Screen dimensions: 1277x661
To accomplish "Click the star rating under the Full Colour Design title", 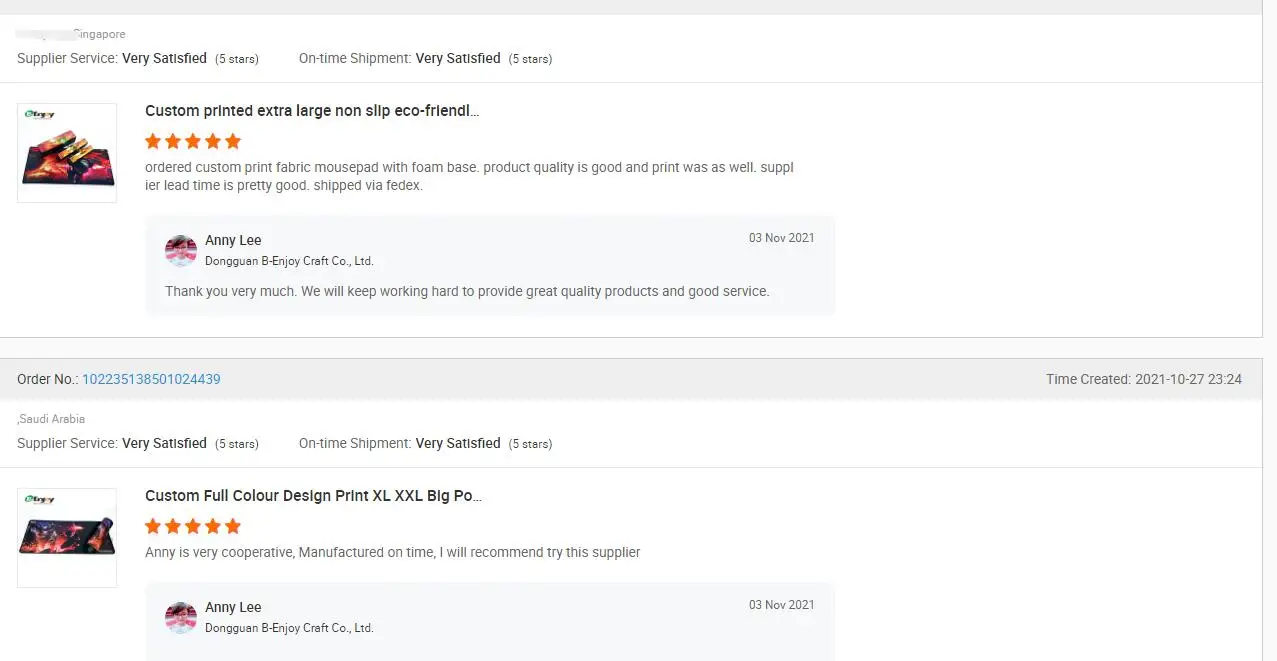I will click(x=193, y=526).
